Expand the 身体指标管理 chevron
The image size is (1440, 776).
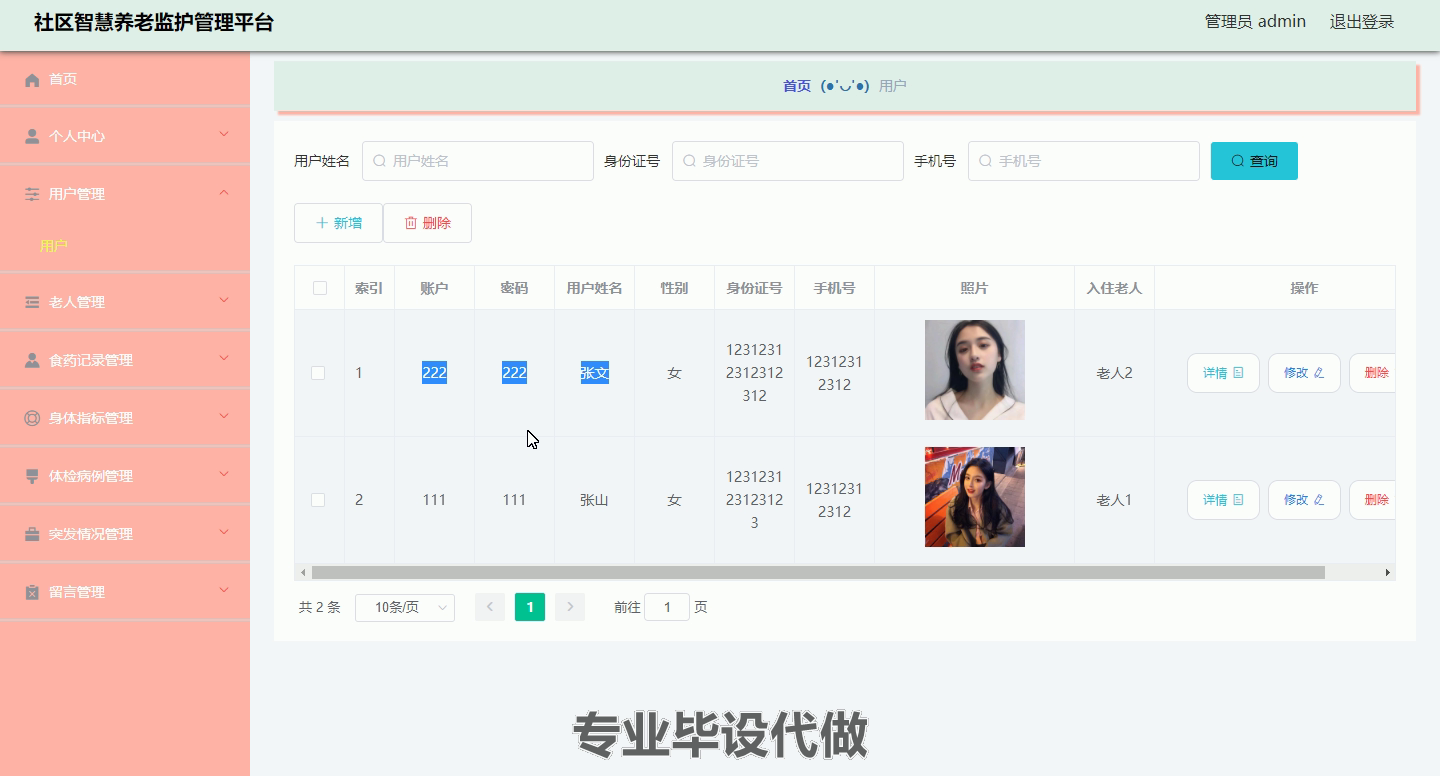(x=224, y=416)
